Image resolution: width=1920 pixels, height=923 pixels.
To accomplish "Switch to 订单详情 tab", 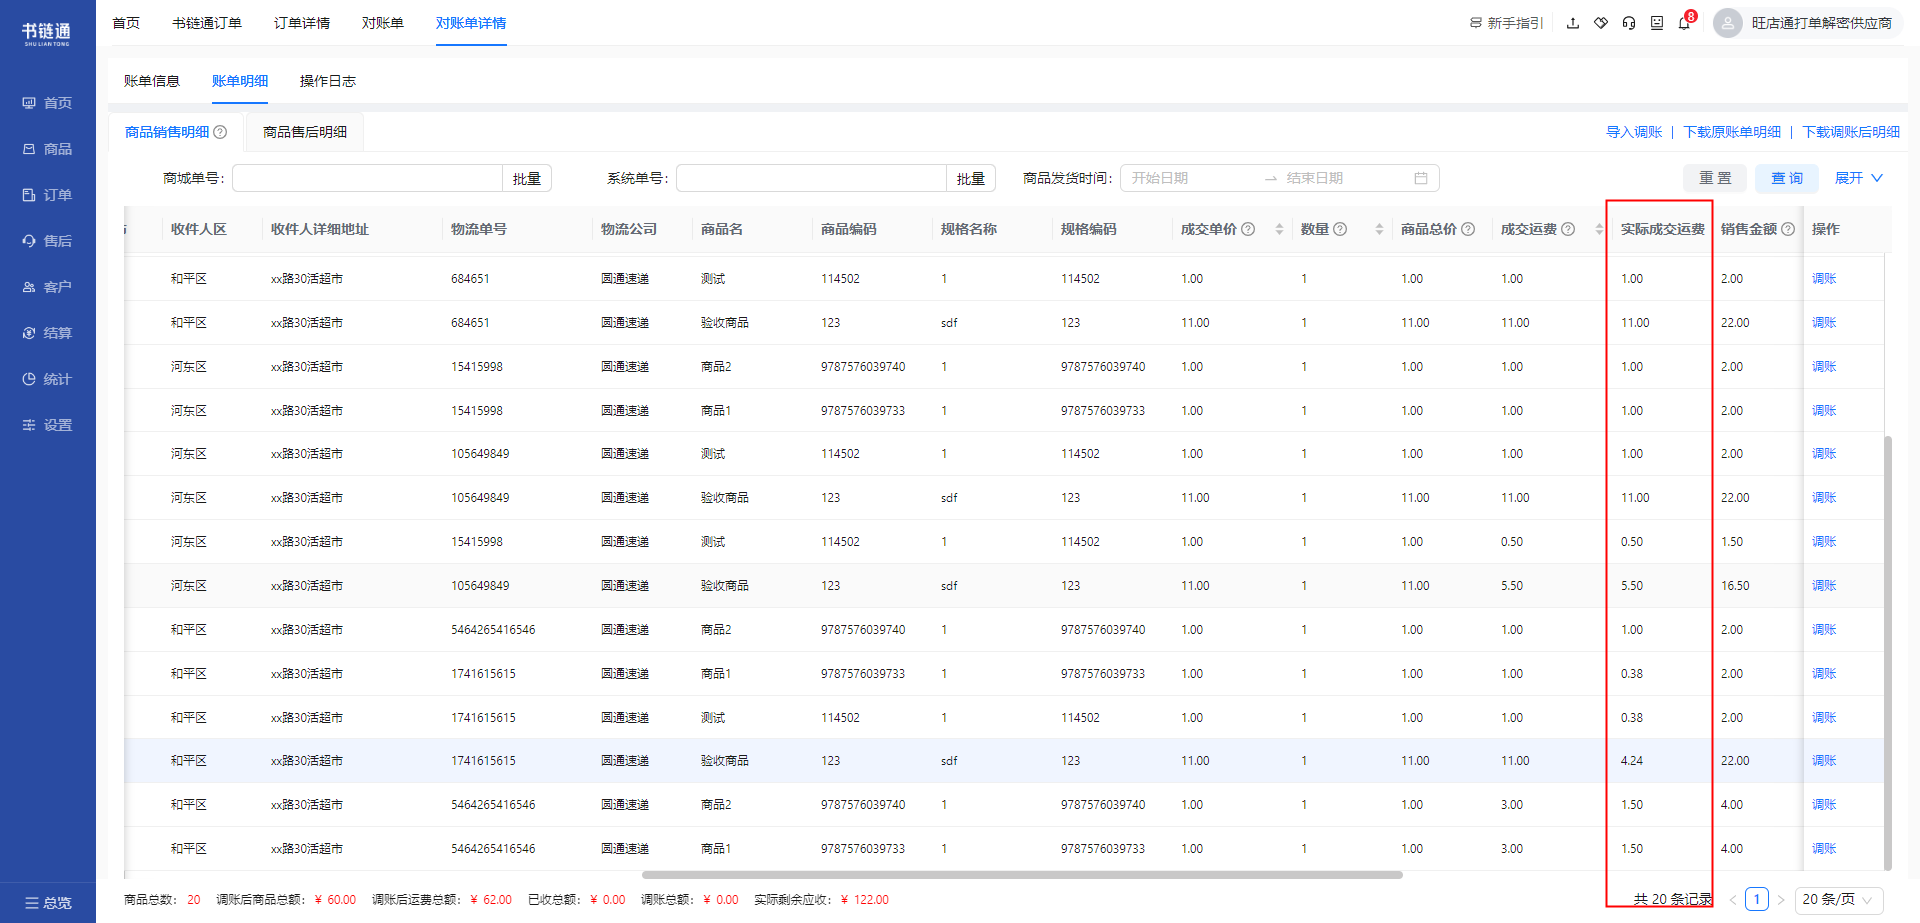I will click(302, 23).
